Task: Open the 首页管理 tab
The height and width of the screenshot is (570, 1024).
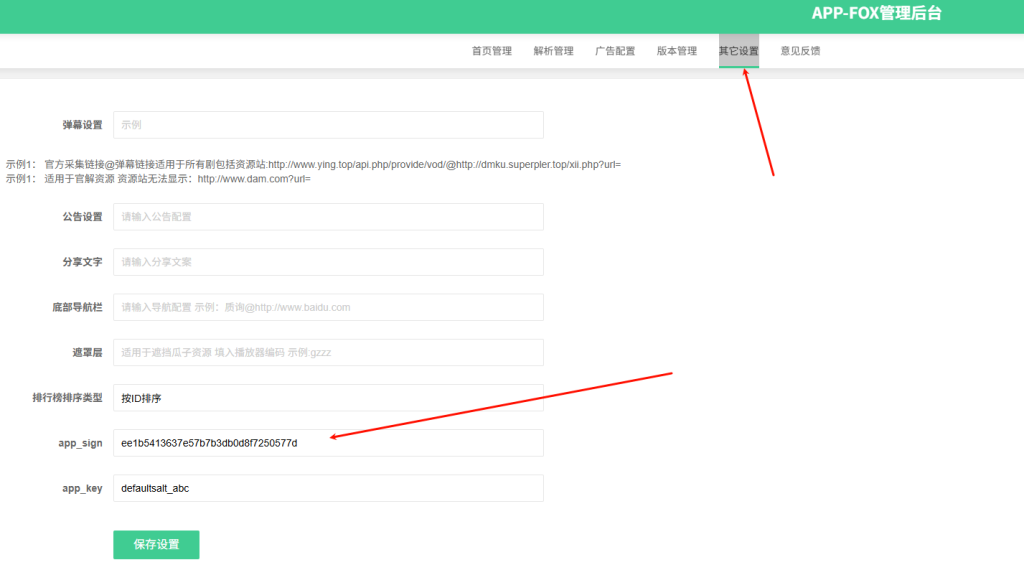Action: tap(491, 51)
